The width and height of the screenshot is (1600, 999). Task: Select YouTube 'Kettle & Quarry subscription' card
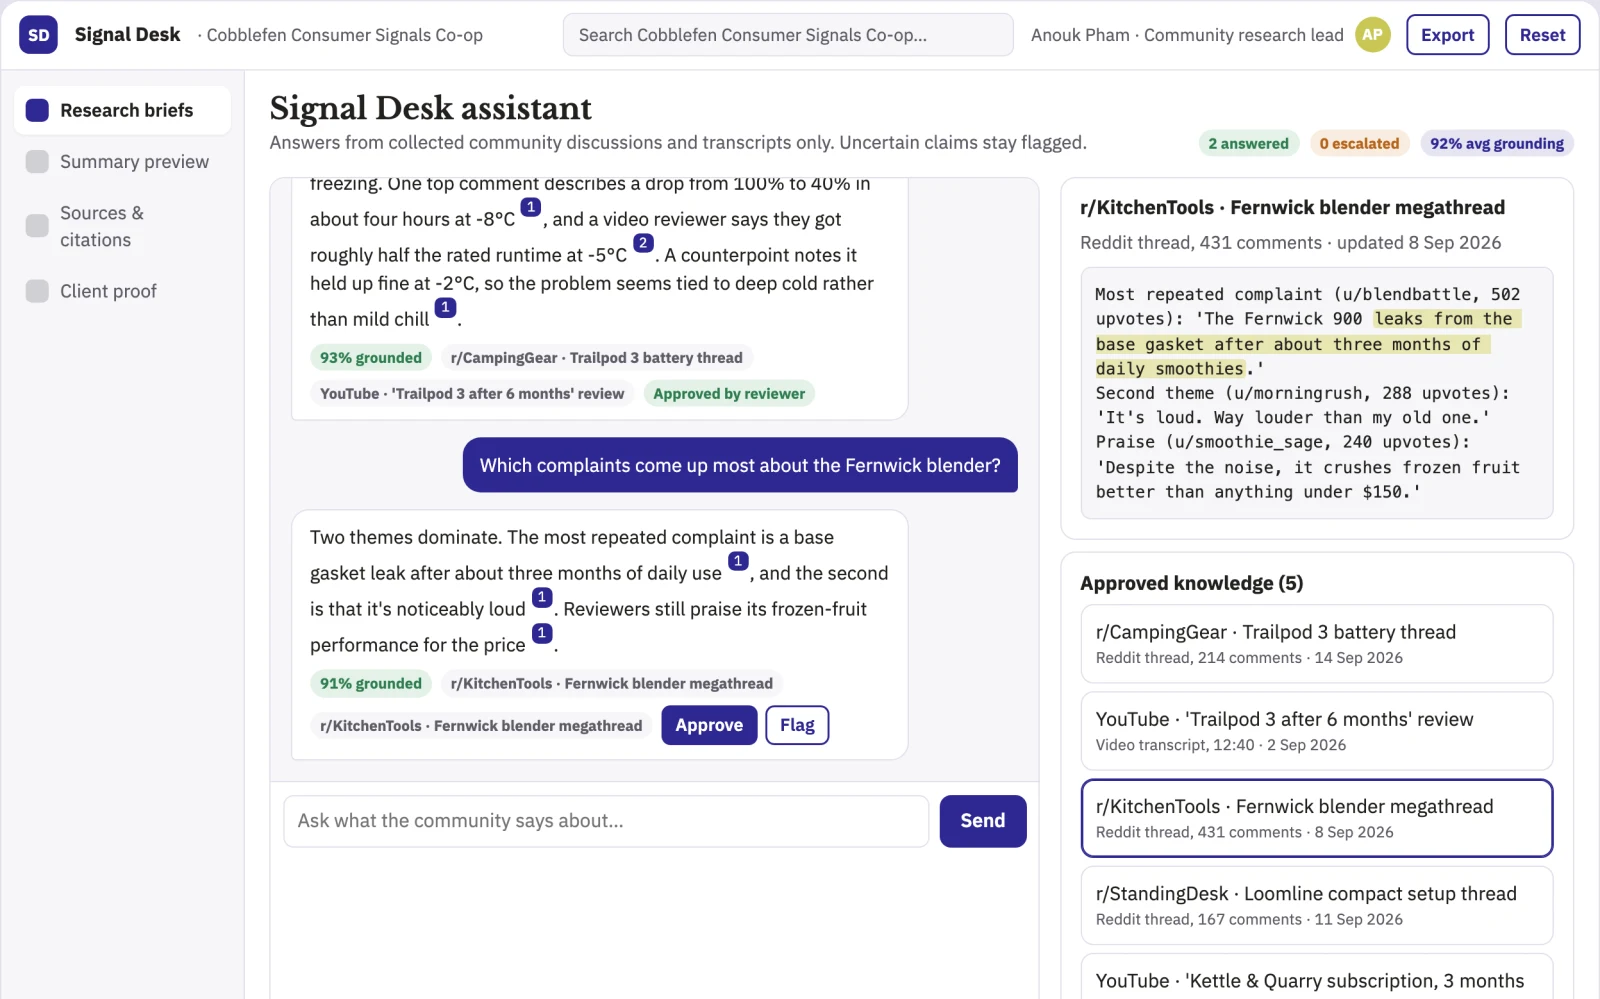pyautogui.click(x=1317, y=978)
